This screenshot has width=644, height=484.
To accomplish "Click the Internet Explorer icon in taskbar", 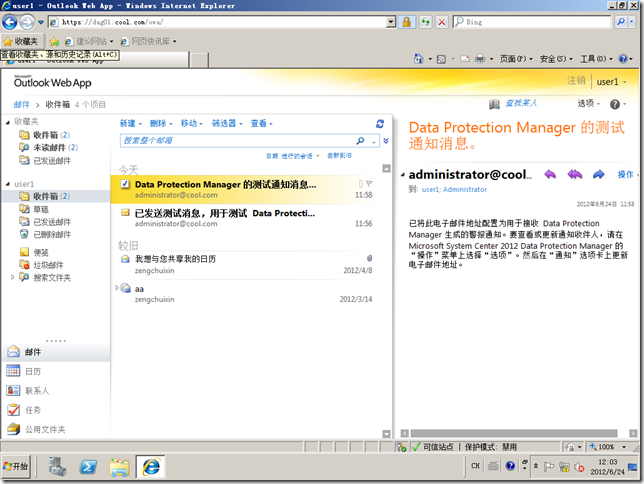I will tap(151, 467).
